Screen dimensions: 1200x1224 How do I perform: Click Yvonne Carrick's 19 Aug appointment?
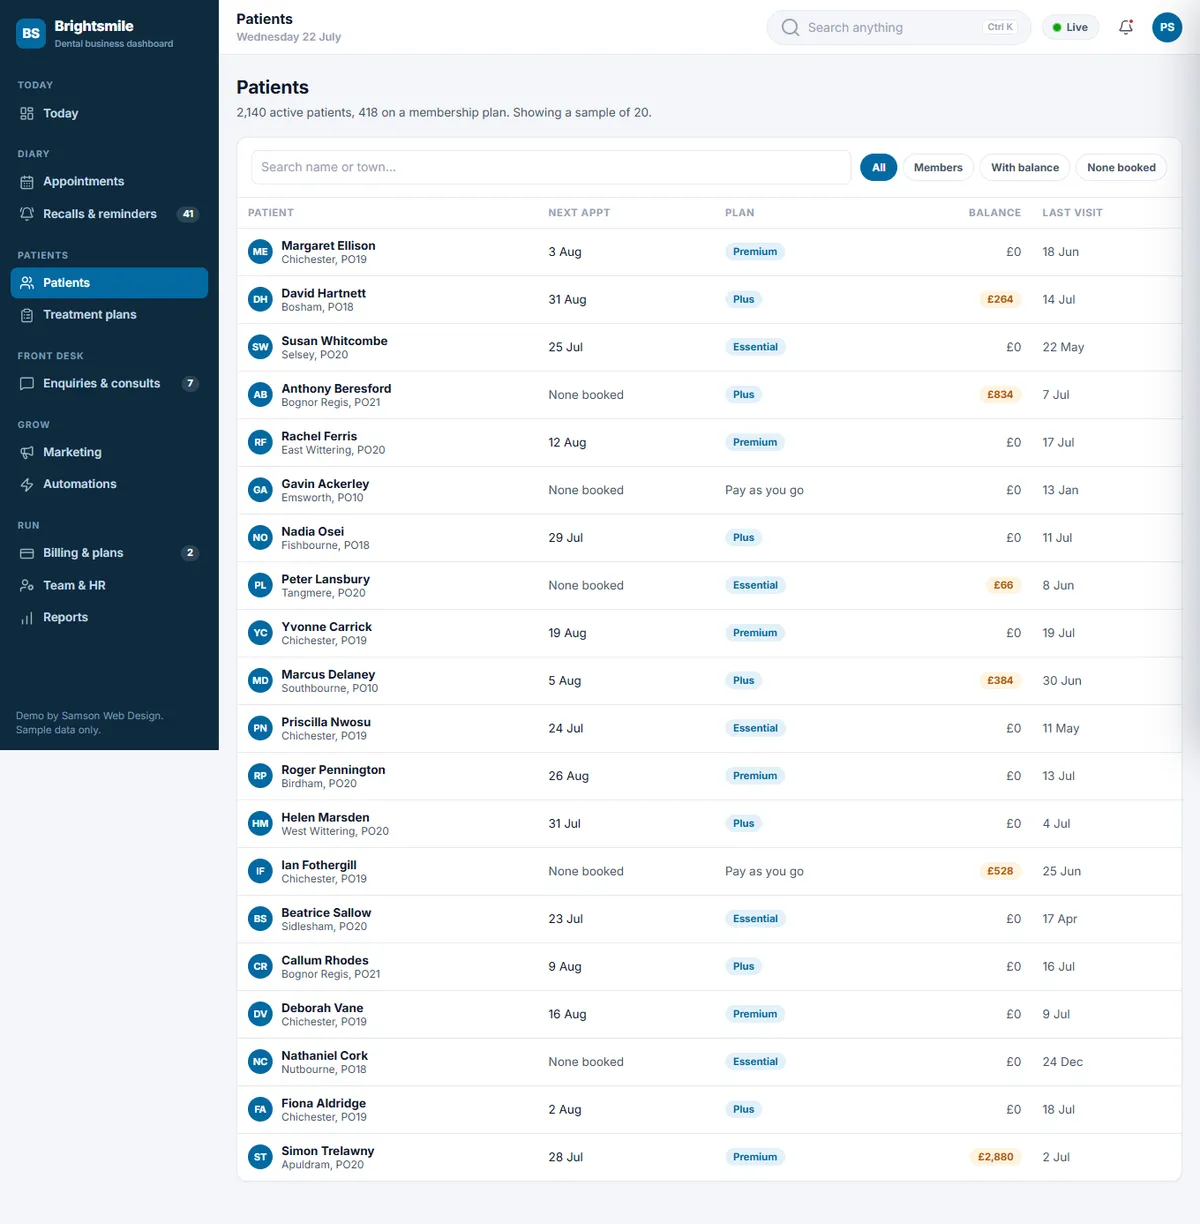567,633
